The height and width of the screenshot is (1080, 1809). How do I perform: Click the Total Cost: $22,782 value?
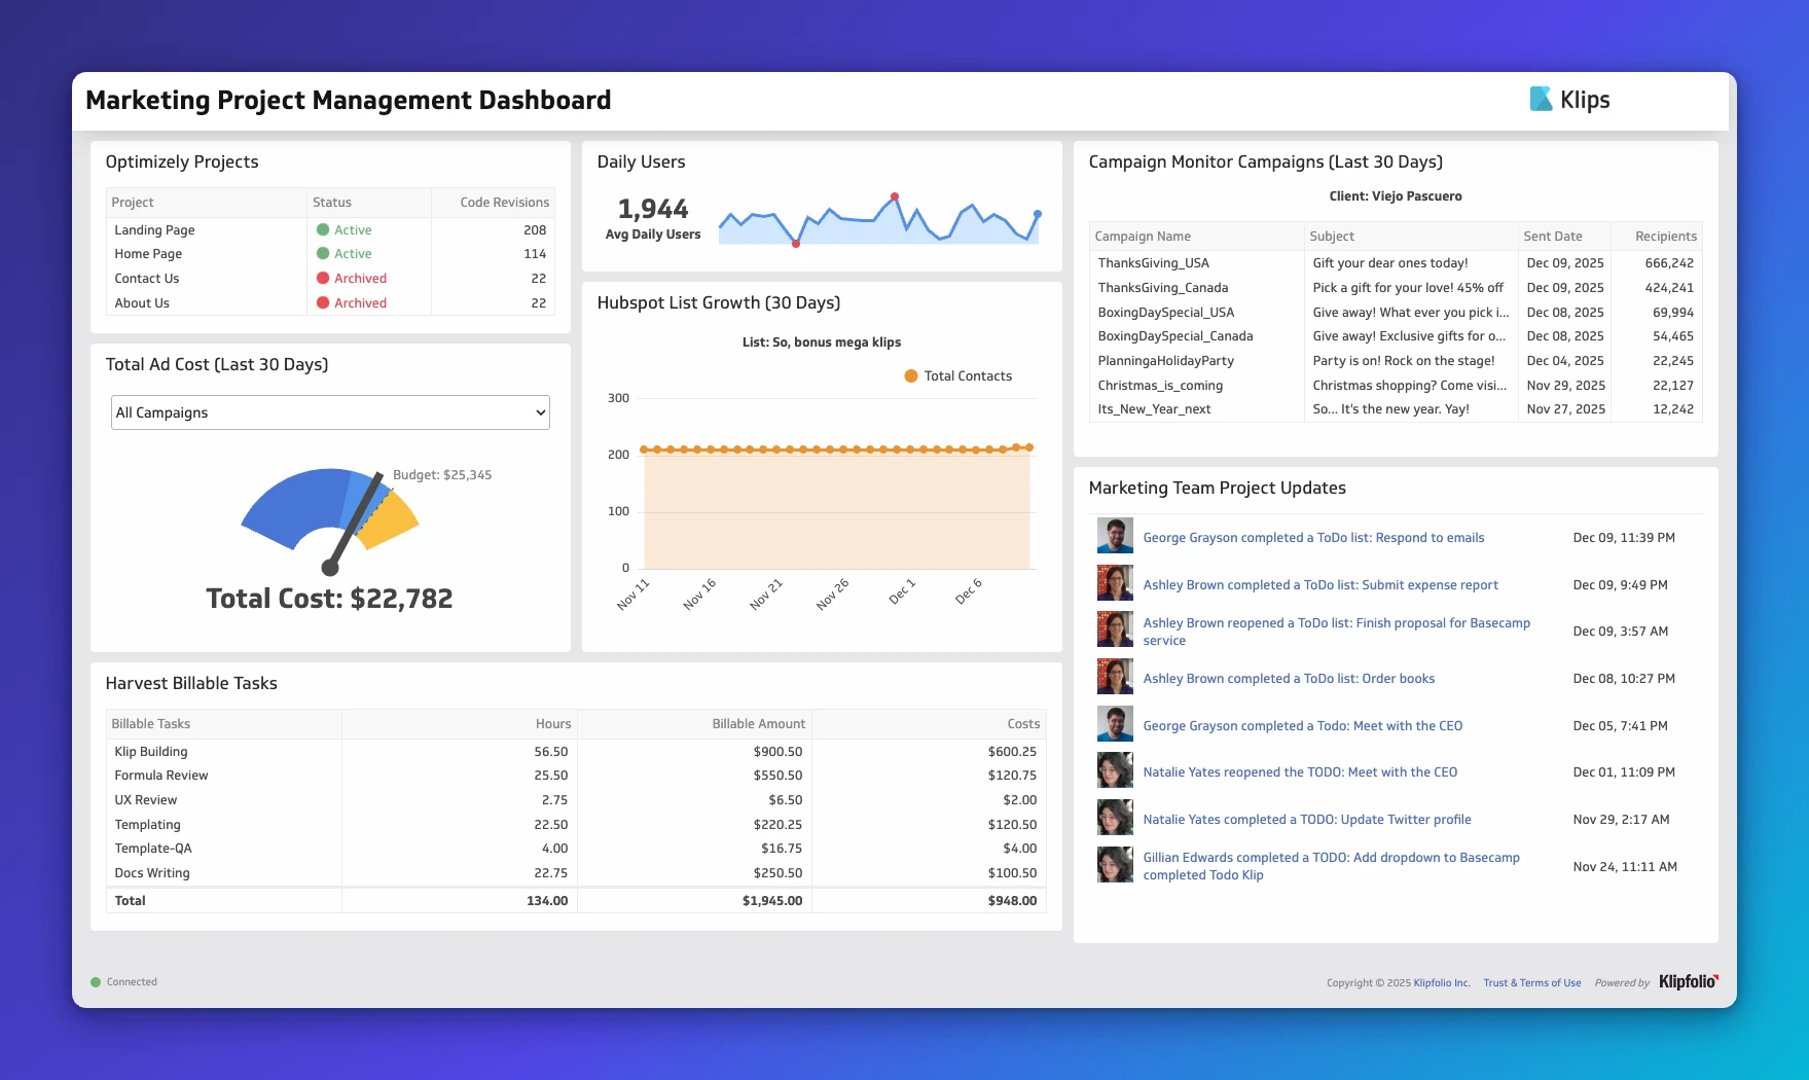pos(329,599)
